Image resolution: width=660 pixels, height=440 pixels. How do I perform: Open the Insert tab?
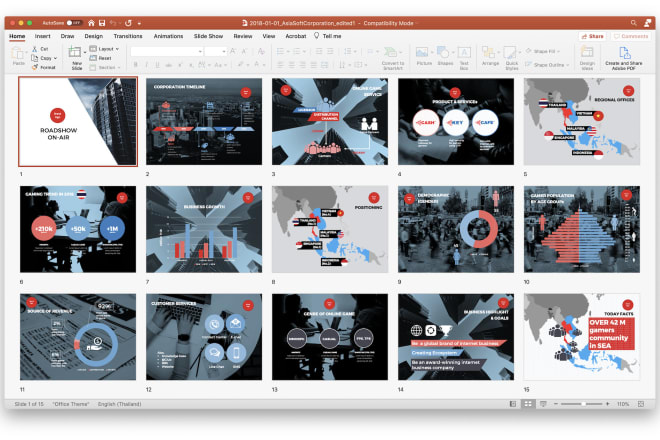coord(43,36)
